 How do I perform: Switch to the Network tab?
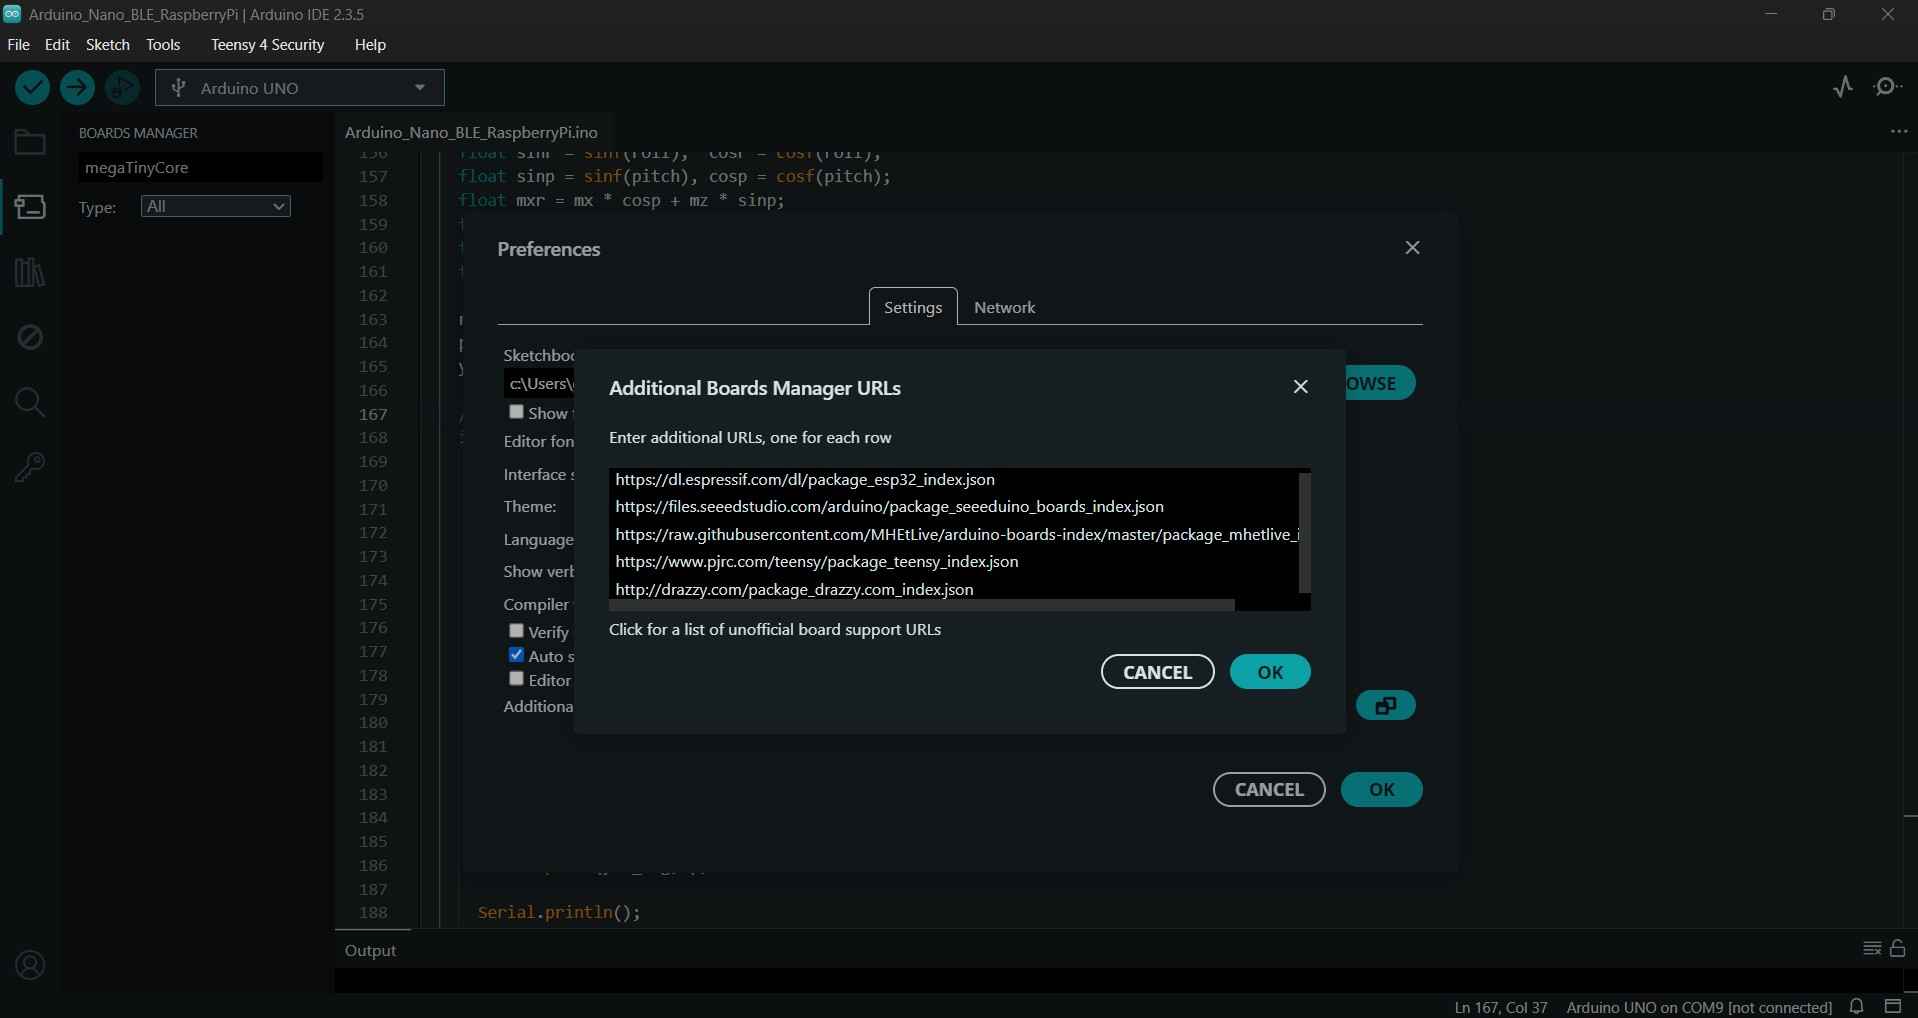[1005, 307]
